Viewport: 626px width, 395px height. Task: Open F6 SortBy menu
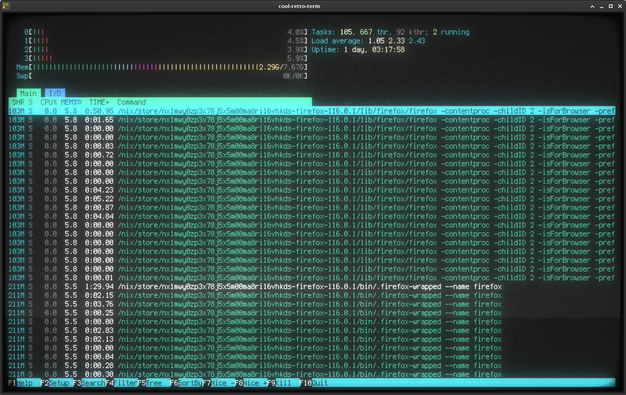(186, 383)
